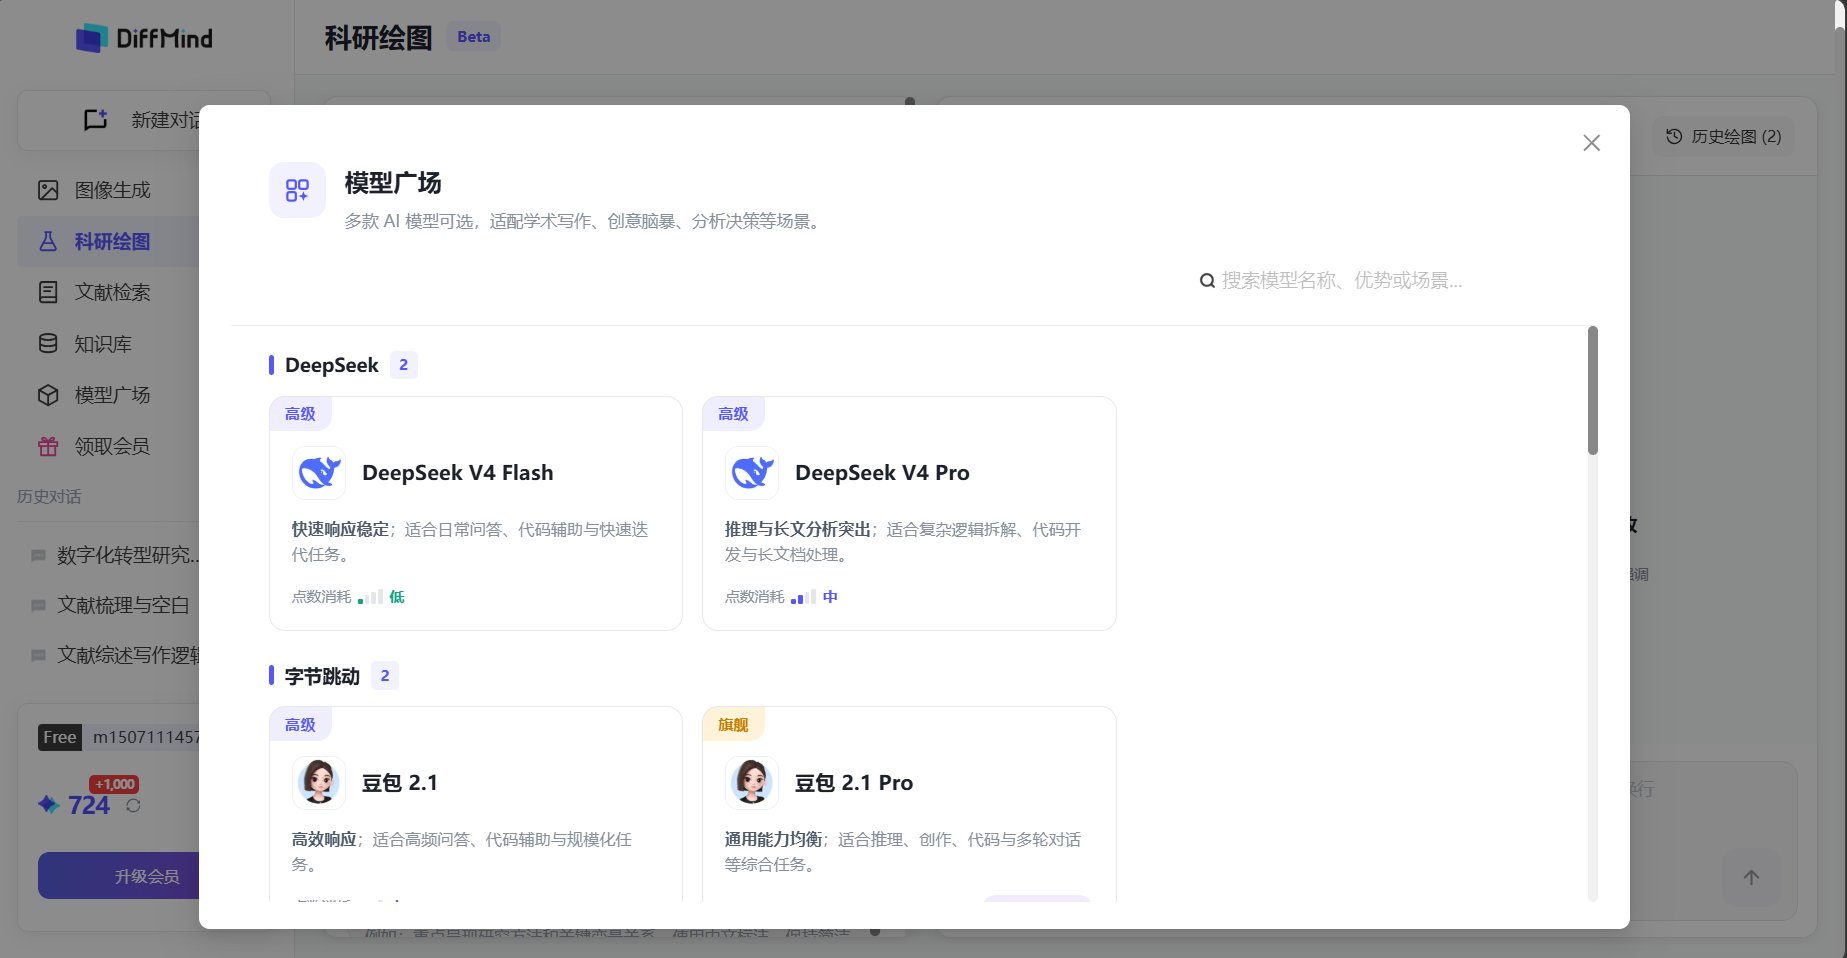The height and width of the screenshot is (958, 1847).
Task: Click the 知识库 database icon
Action: tap(48, 344)
